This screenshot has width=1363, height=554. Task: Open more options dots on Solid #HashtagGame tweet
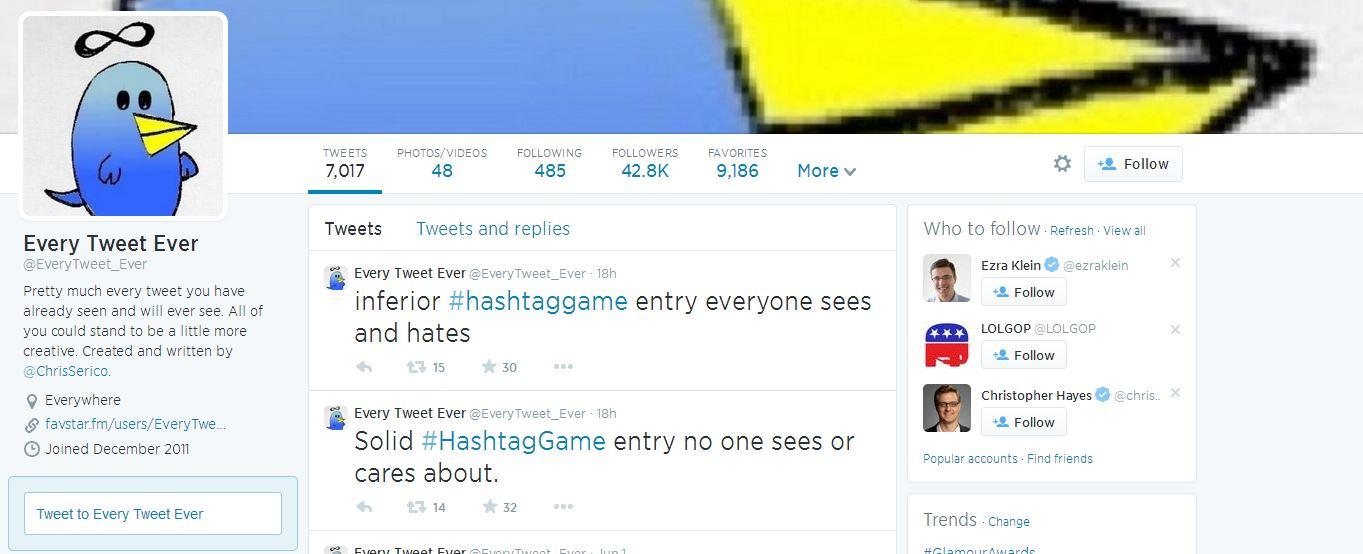coord(563,507)
